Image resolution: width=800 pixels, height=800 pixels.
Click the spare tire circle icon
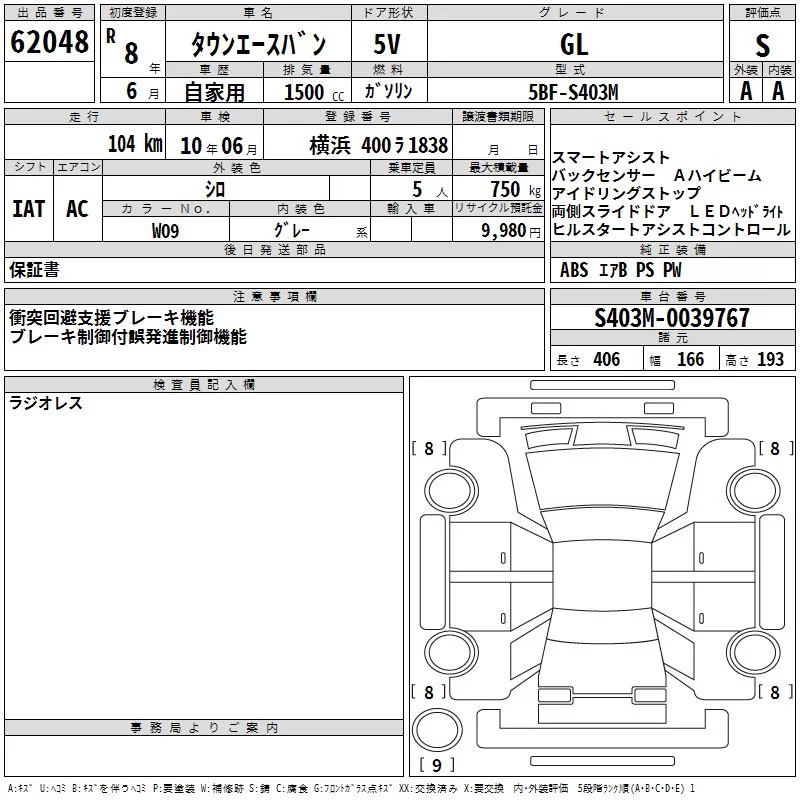pyautogui.click(x=437, y=730)
